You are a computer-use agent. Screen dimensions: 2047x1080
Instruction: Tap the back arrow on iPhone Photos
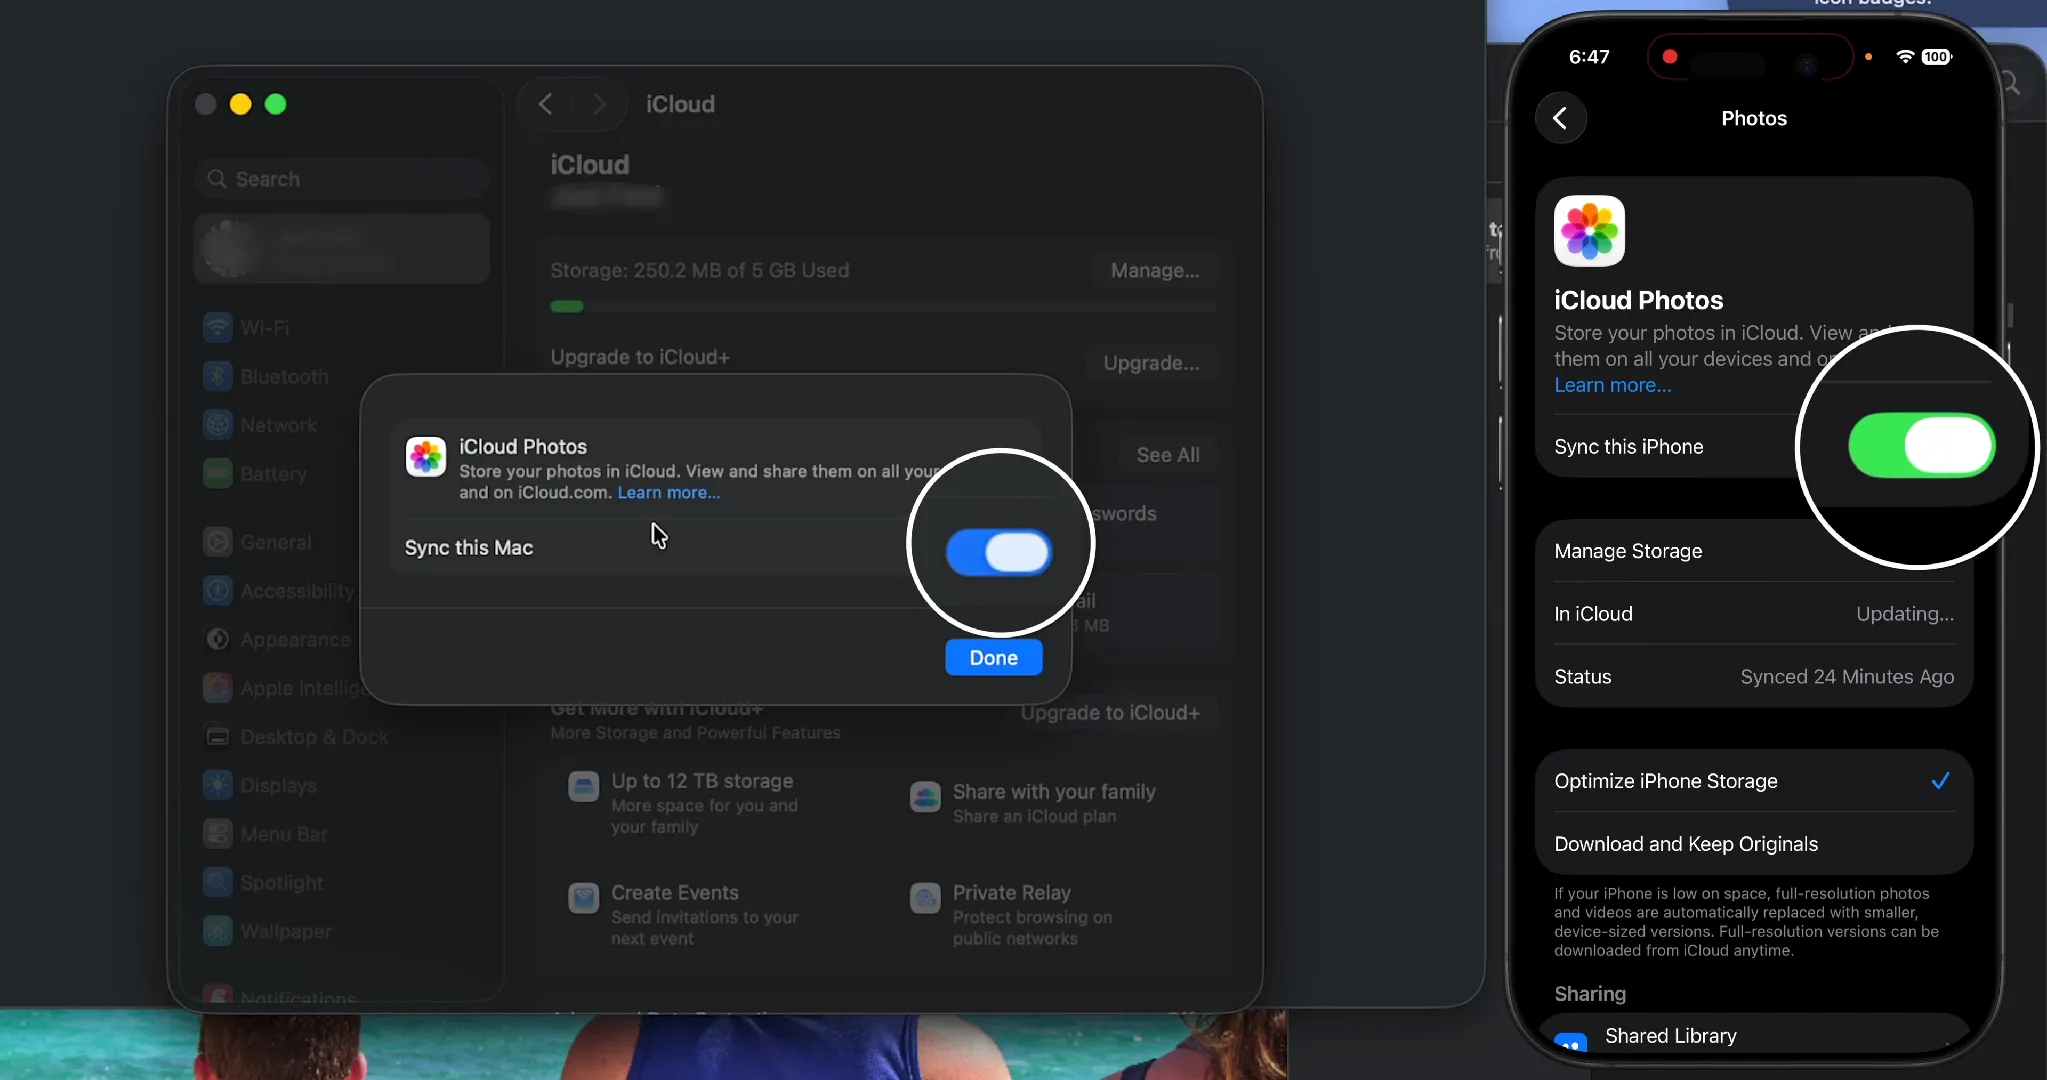point(1560,118)
